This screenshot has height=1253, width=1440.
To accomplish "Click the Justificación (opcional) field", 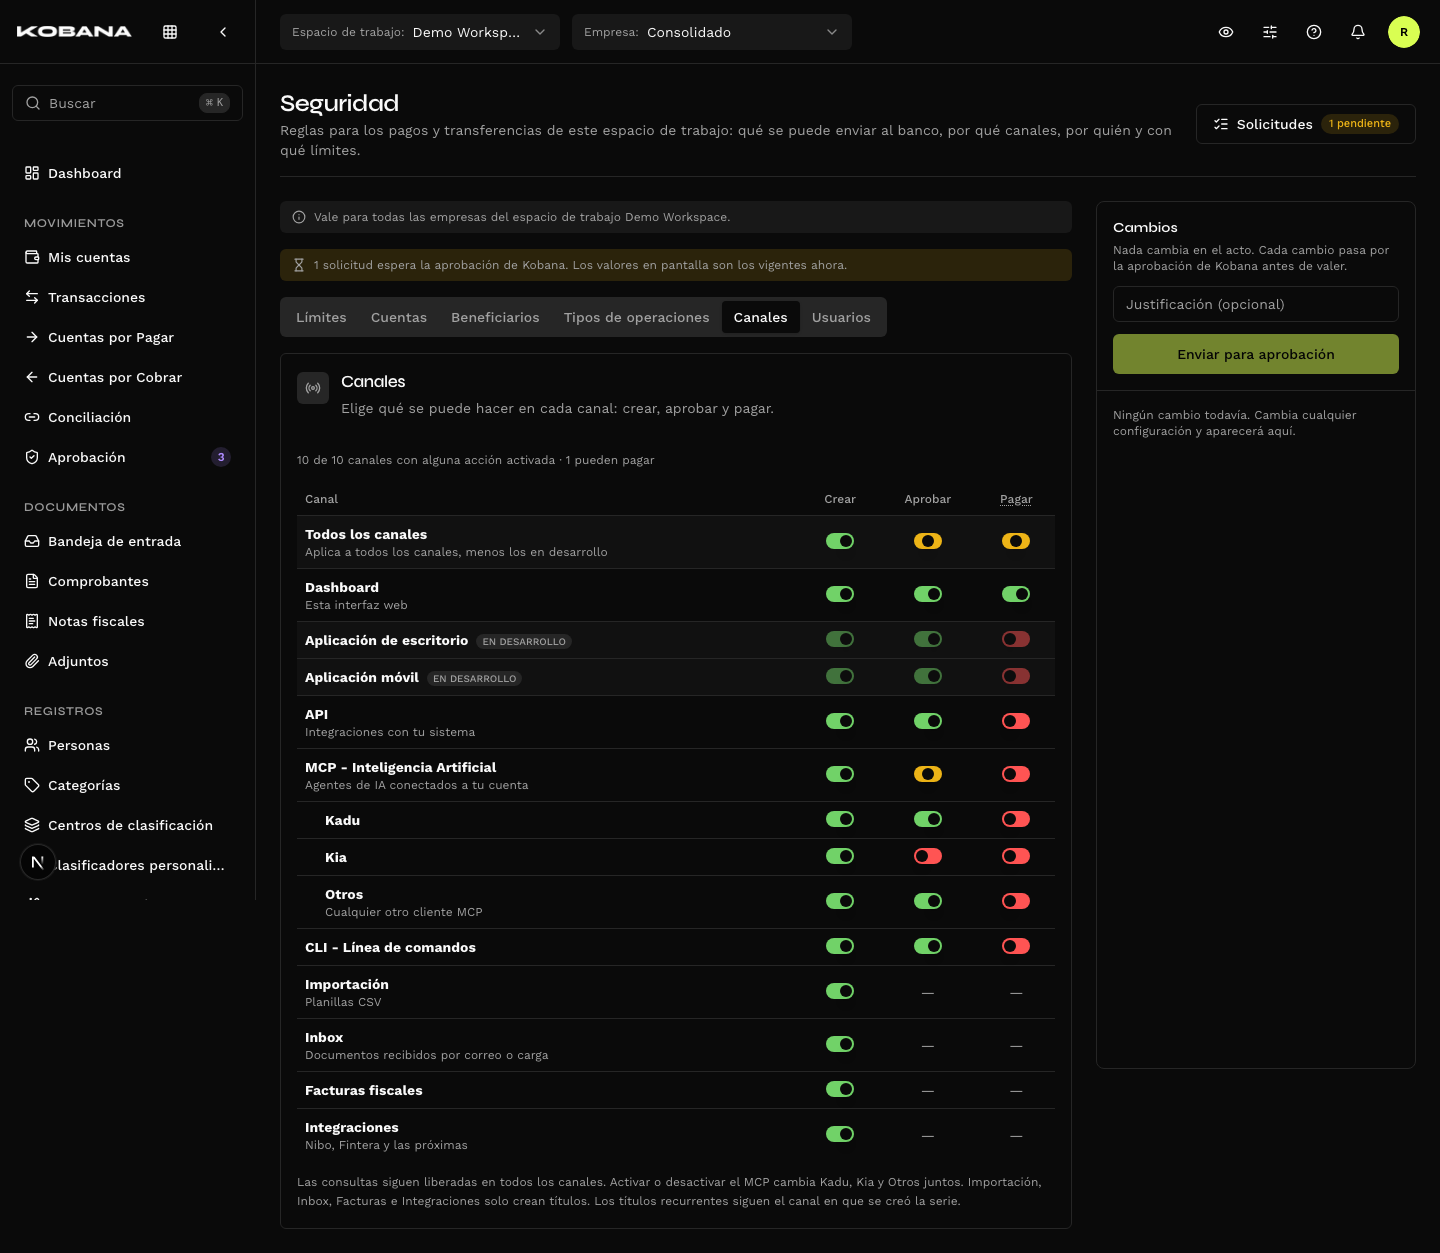I will point(1256,304).
